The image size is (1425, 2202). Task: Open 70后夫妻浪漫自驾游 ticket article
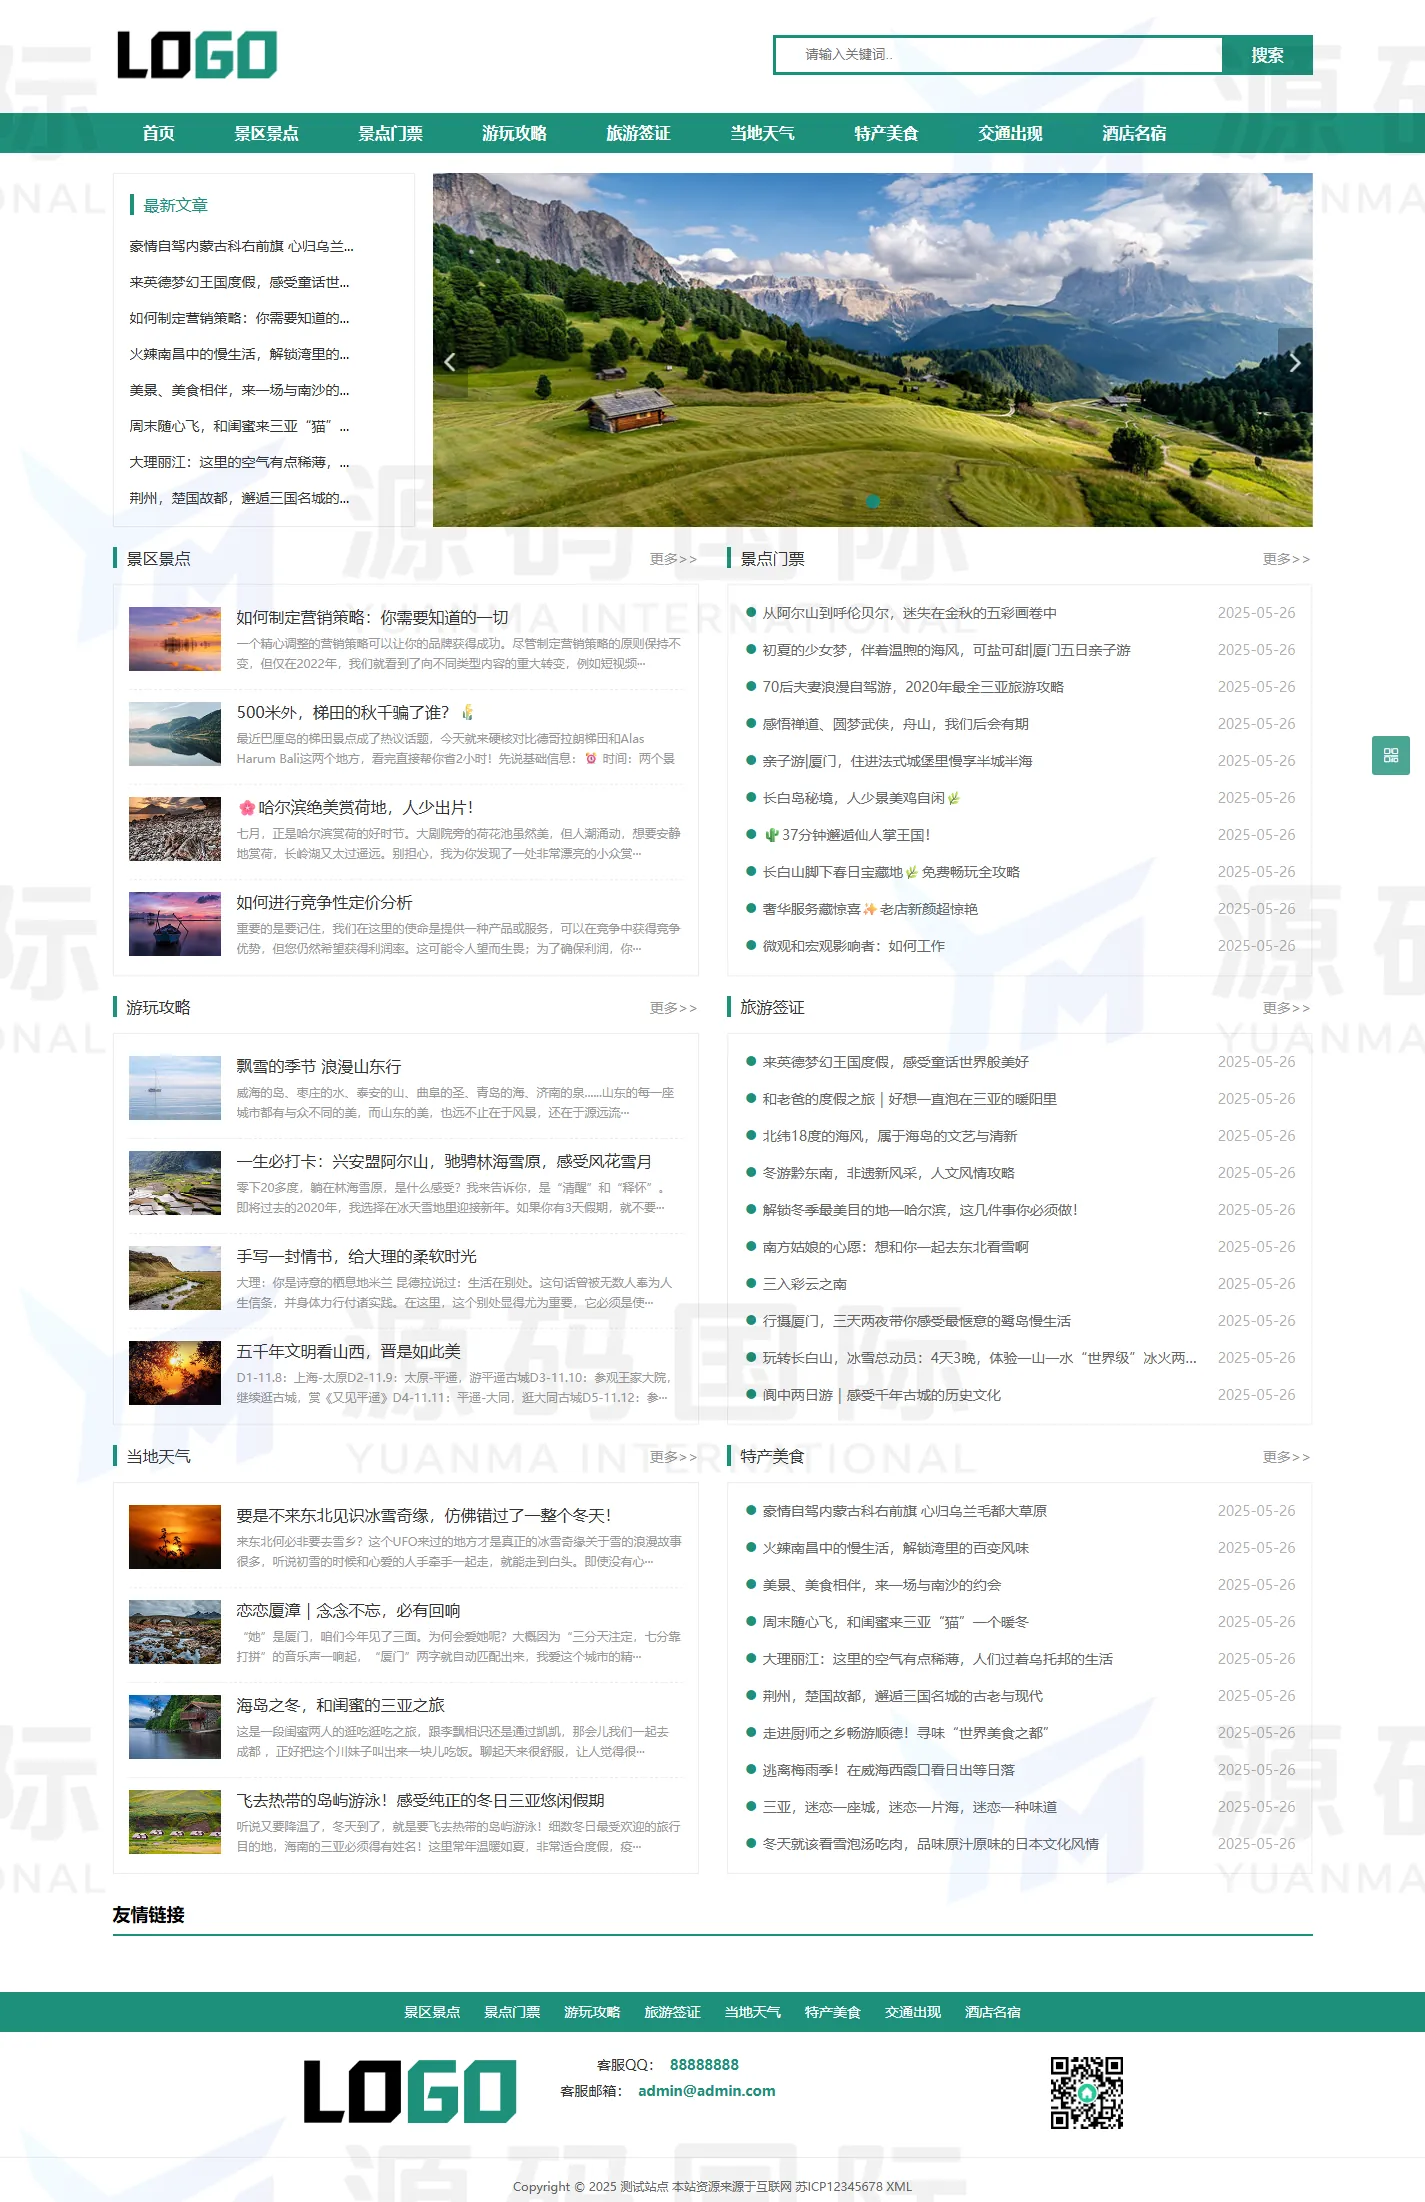coord(913,687)
